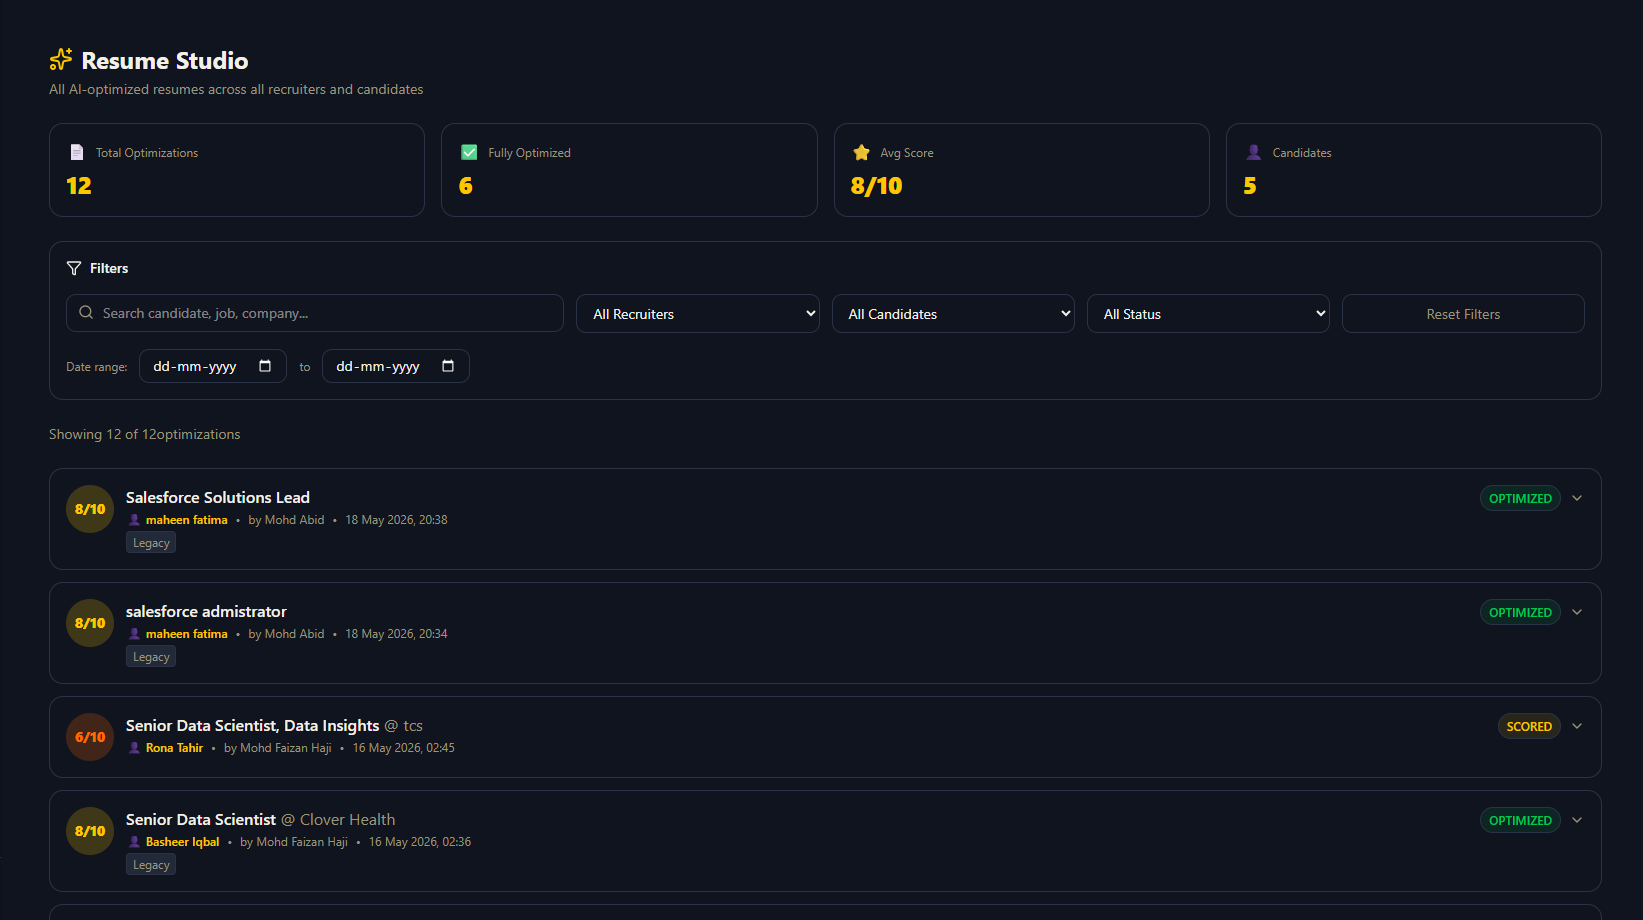Click candidate name Basheer Iqbal

pyautogui.click(x=182, y=842)
